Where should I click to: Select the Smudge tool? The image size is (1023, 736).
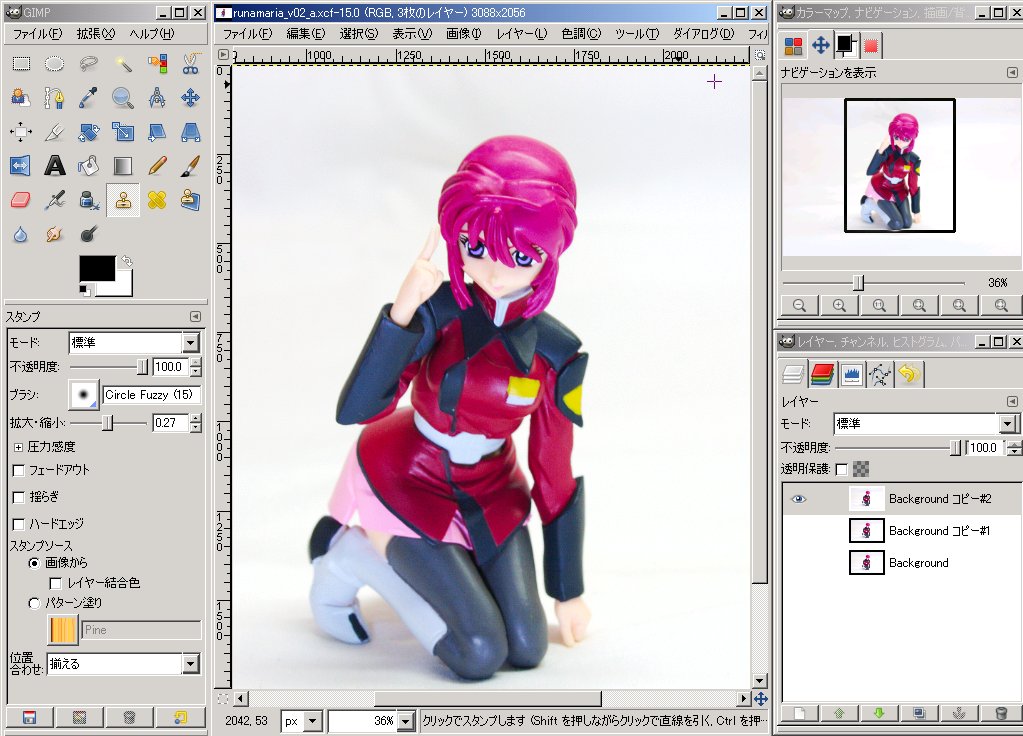pyautogui.click(x=55, y=234)
